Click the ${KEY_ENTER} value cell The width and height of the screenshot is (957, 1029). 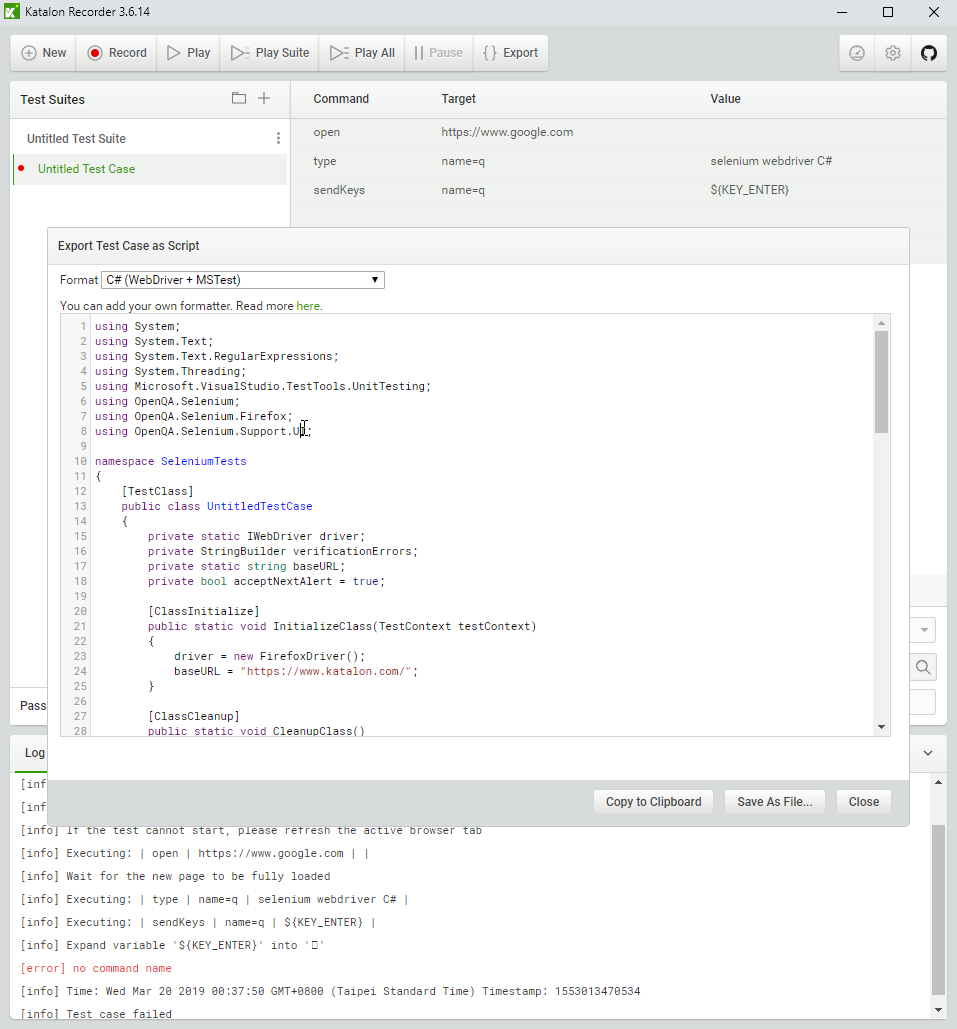click(750, 190)
